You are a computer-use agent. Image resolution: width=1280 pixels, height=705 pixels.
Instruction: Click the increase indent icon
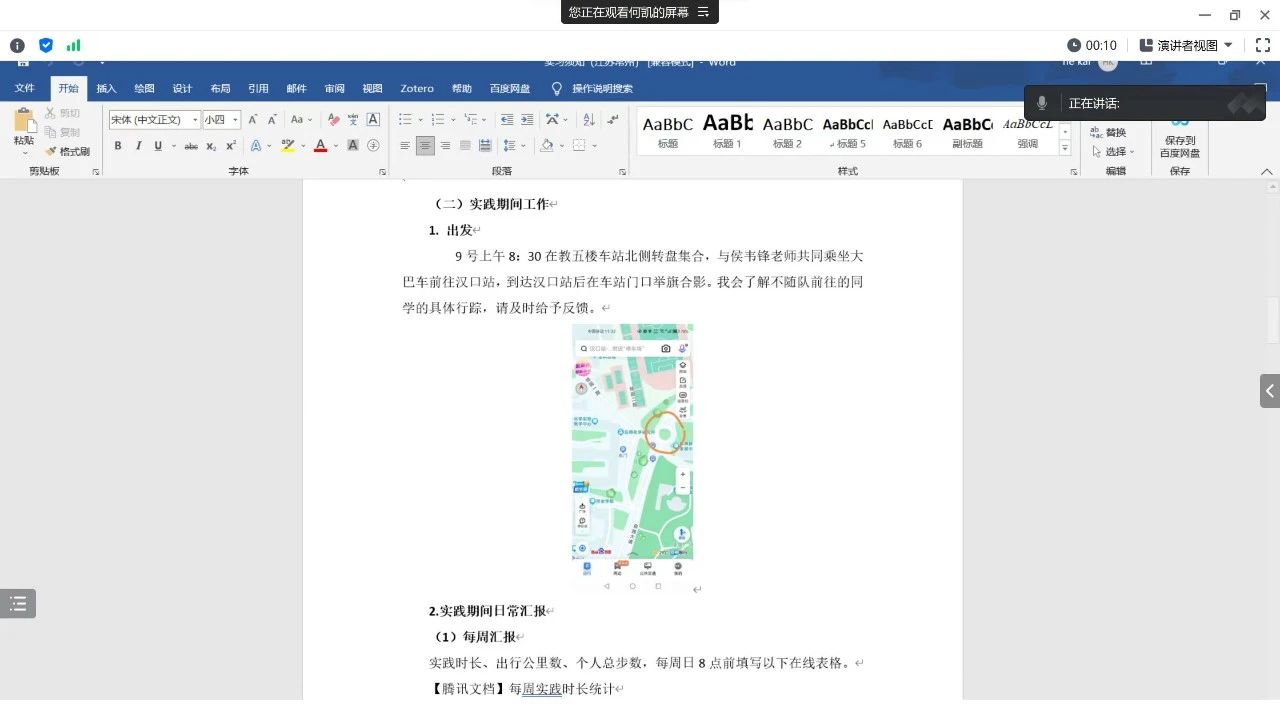[x=528, y=120]
